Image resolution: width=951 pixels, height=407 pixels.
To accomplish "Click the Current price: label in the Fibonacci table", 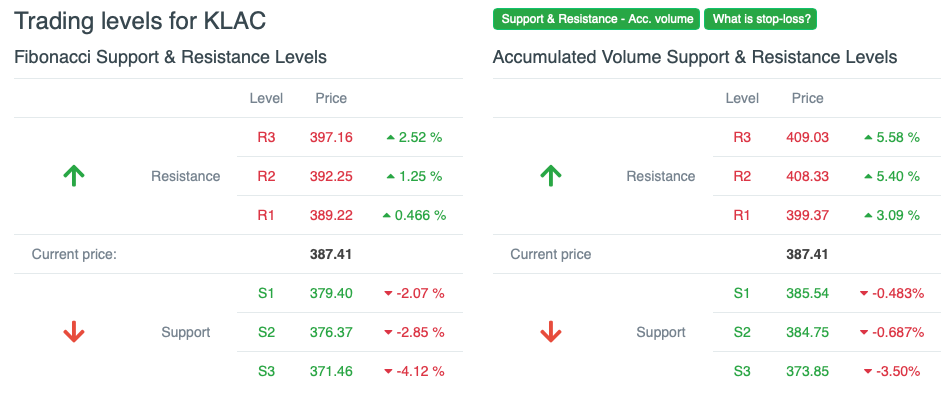I will pyautogui.click(x=74, y=254).
